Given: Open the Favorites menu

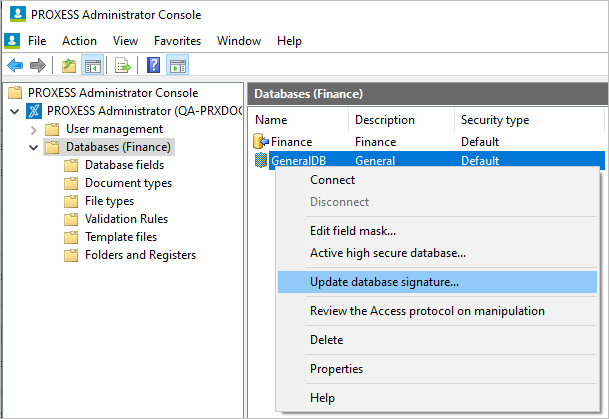Looking at the screenshot, I should tap(177, 41).
